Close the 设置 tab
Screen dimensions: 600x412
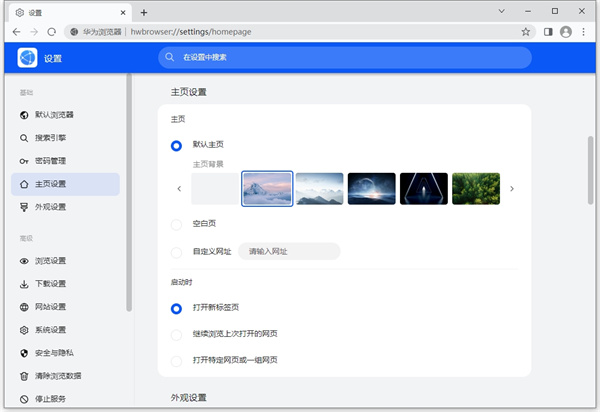click(x=123, y=13)
